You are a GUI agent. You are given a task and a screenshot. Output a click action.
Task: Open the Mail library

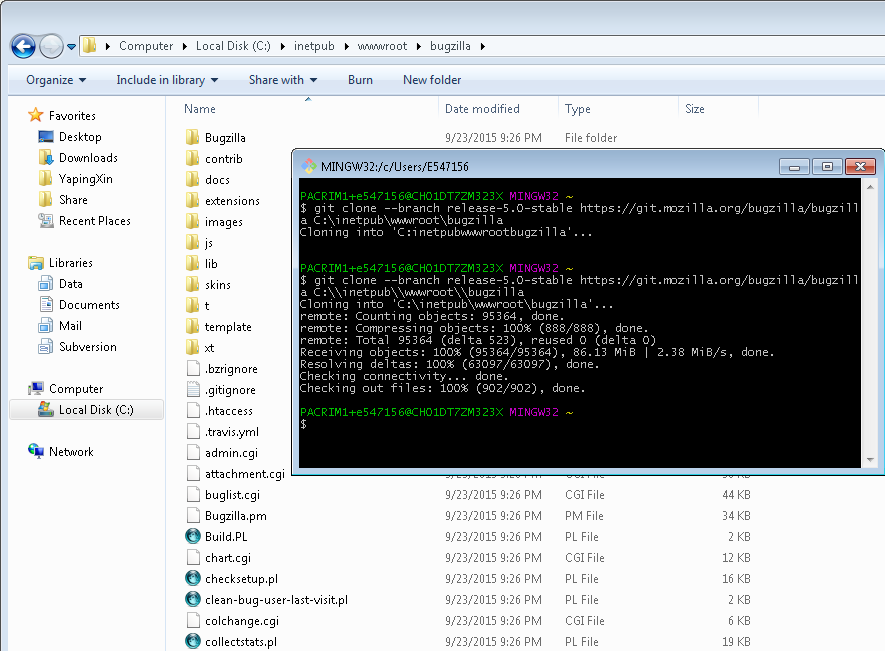click(x=70, y=326)
